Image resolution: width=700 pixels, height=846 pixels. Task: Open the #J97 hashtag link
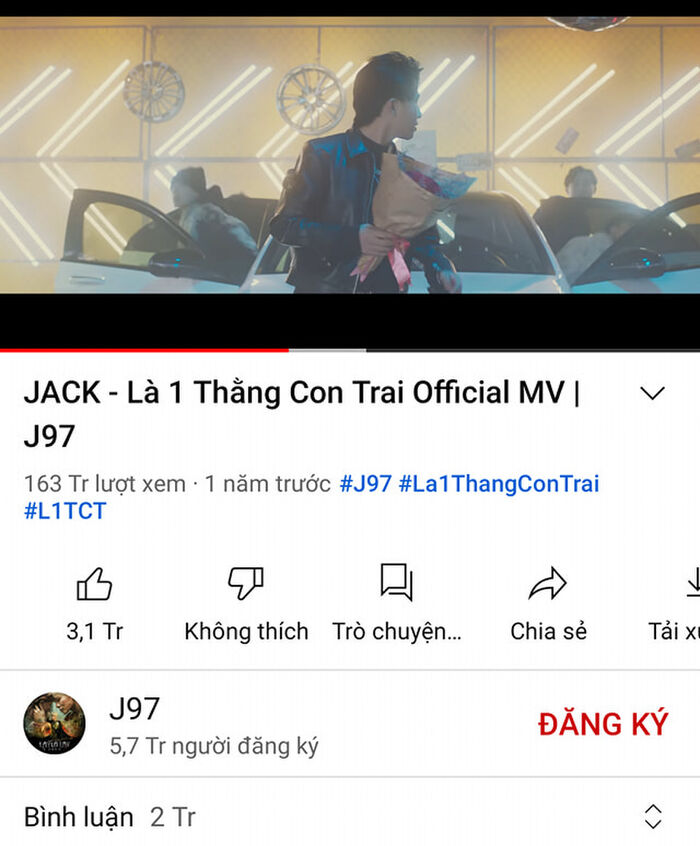tap(365, 483)
